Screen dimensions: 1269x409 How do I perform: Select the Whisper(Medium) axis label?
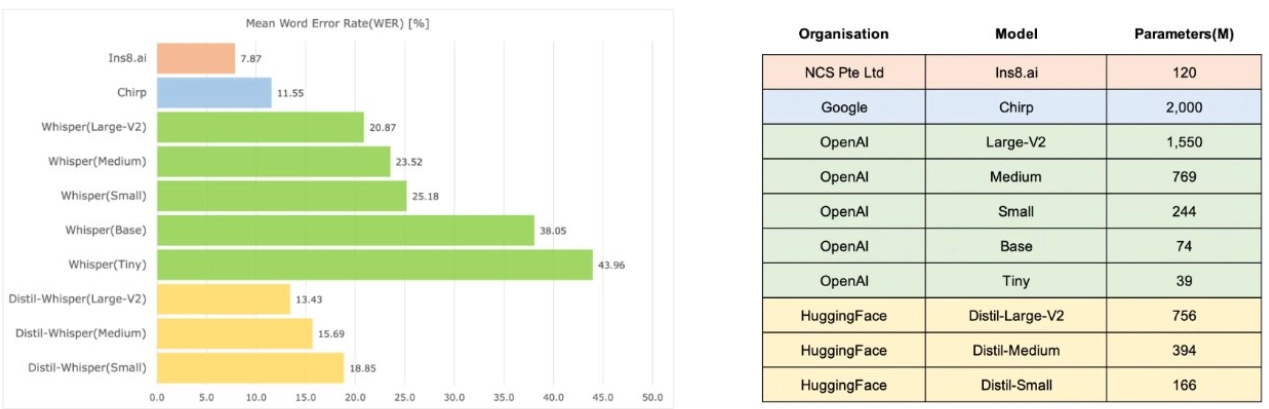coord(98,161)
